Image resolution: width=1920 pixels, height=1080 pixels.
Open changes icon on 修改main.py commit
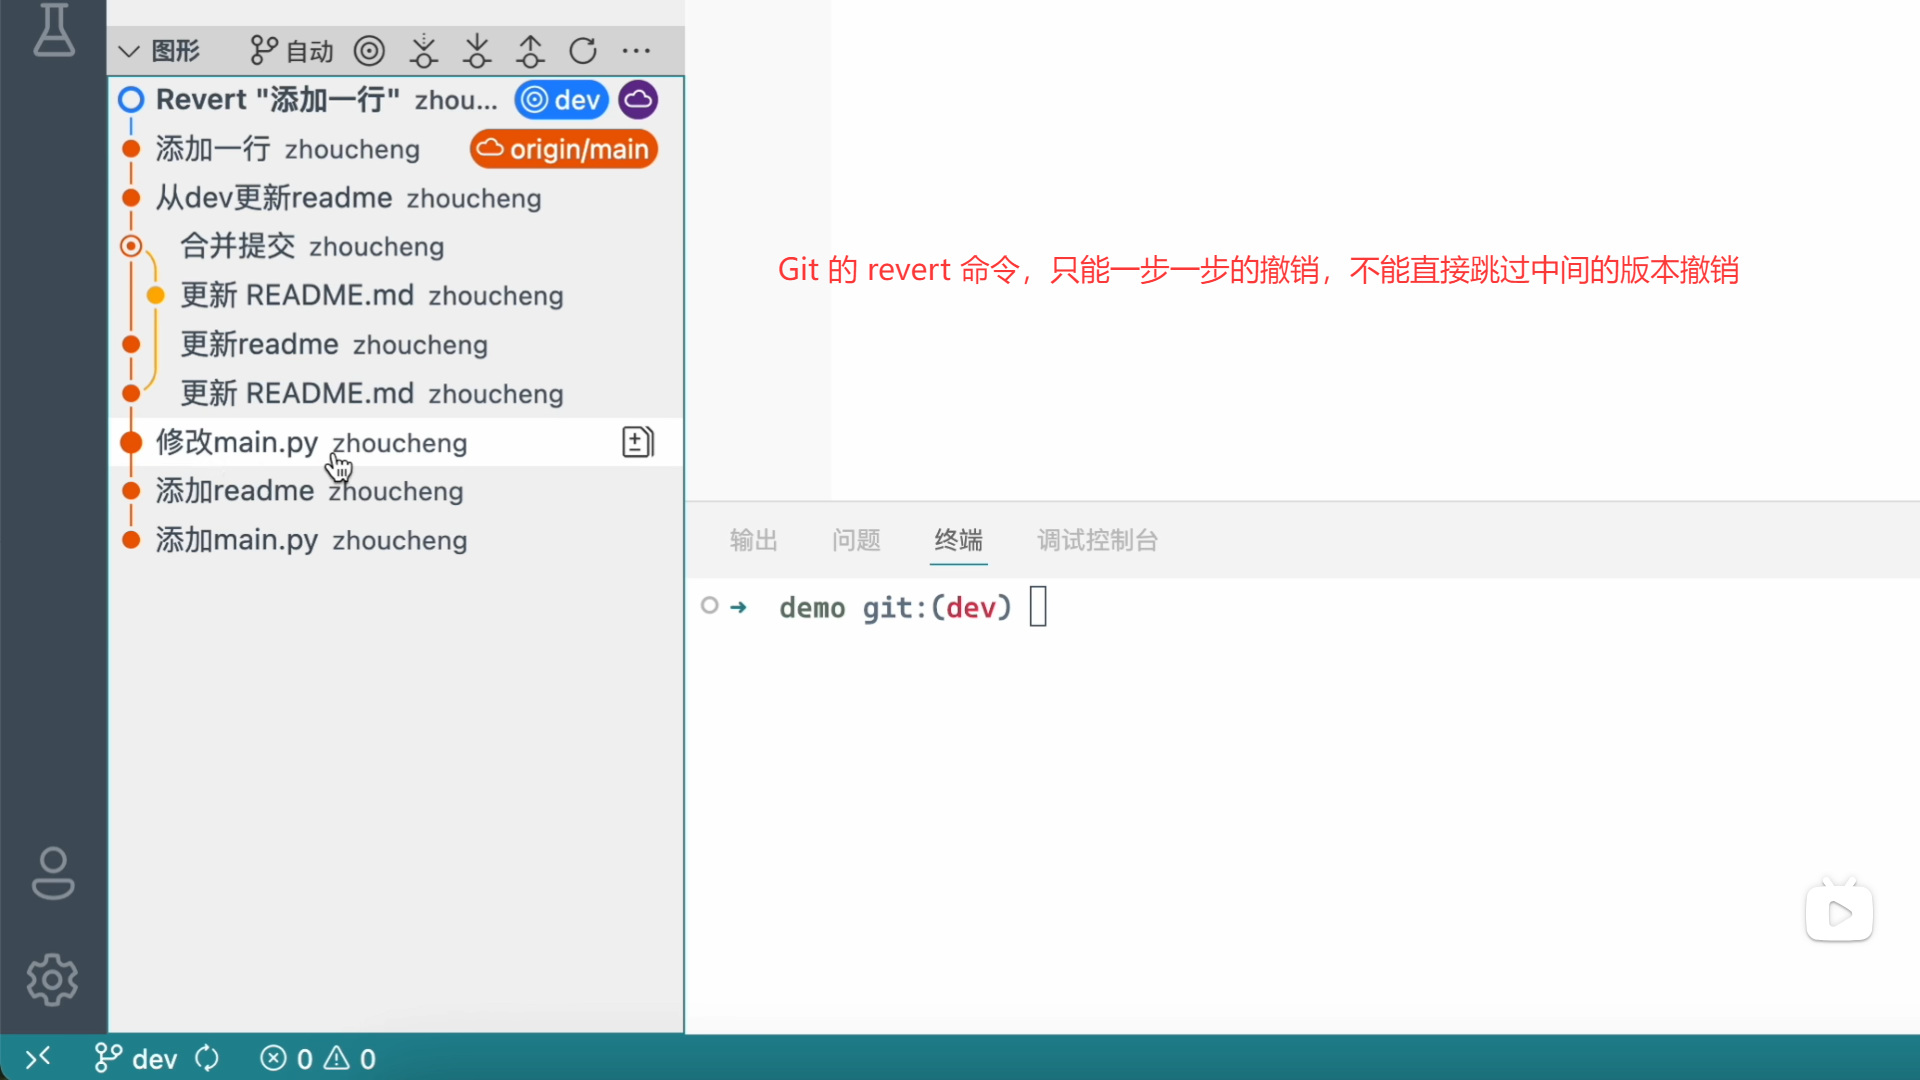click(637, 442)
